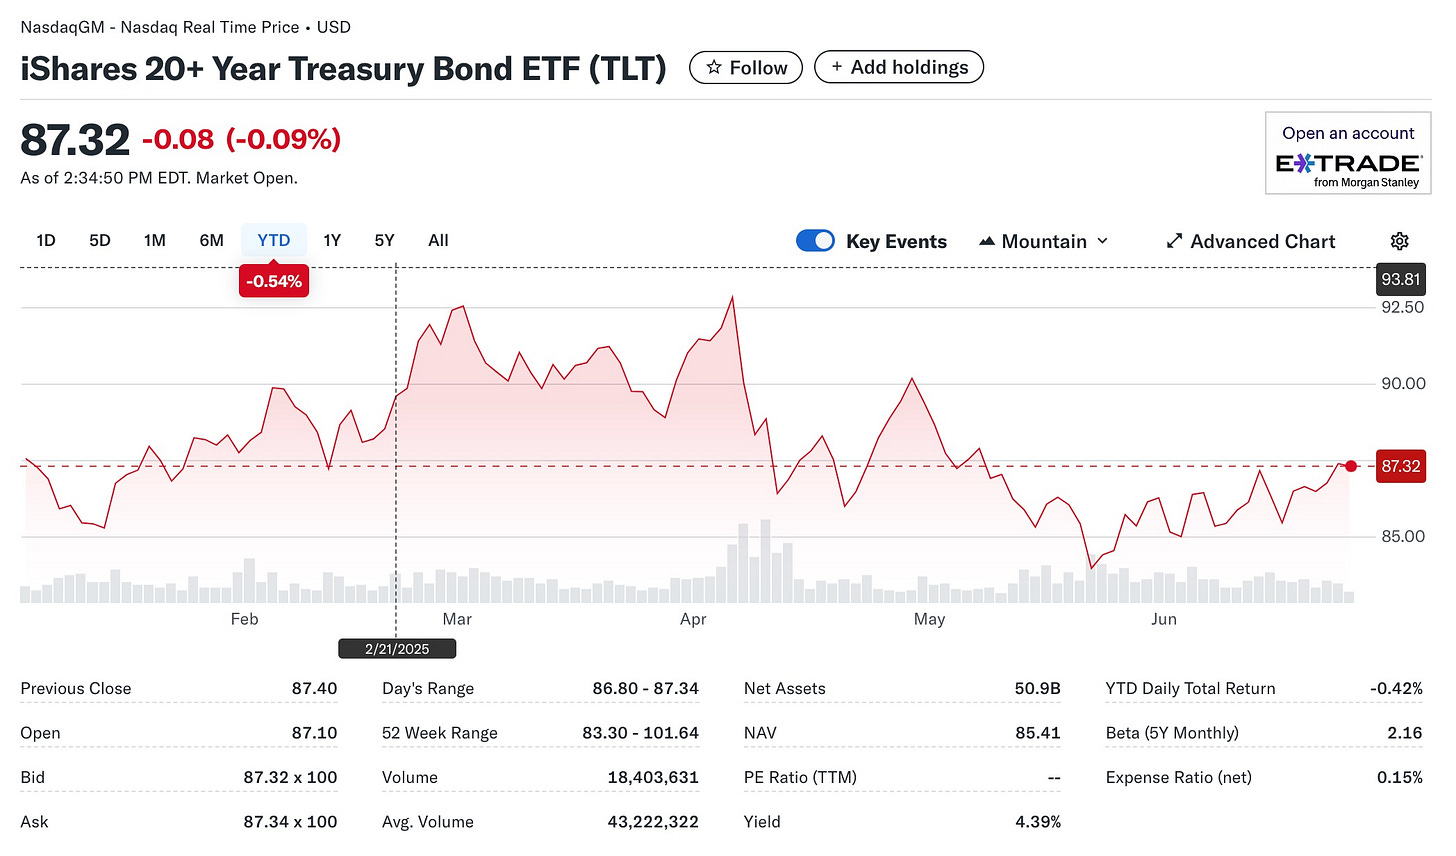Viewport: 1456px width, 856px height.
Task: Open the Advanced Chart view
Action: (x=1251, y=241)
